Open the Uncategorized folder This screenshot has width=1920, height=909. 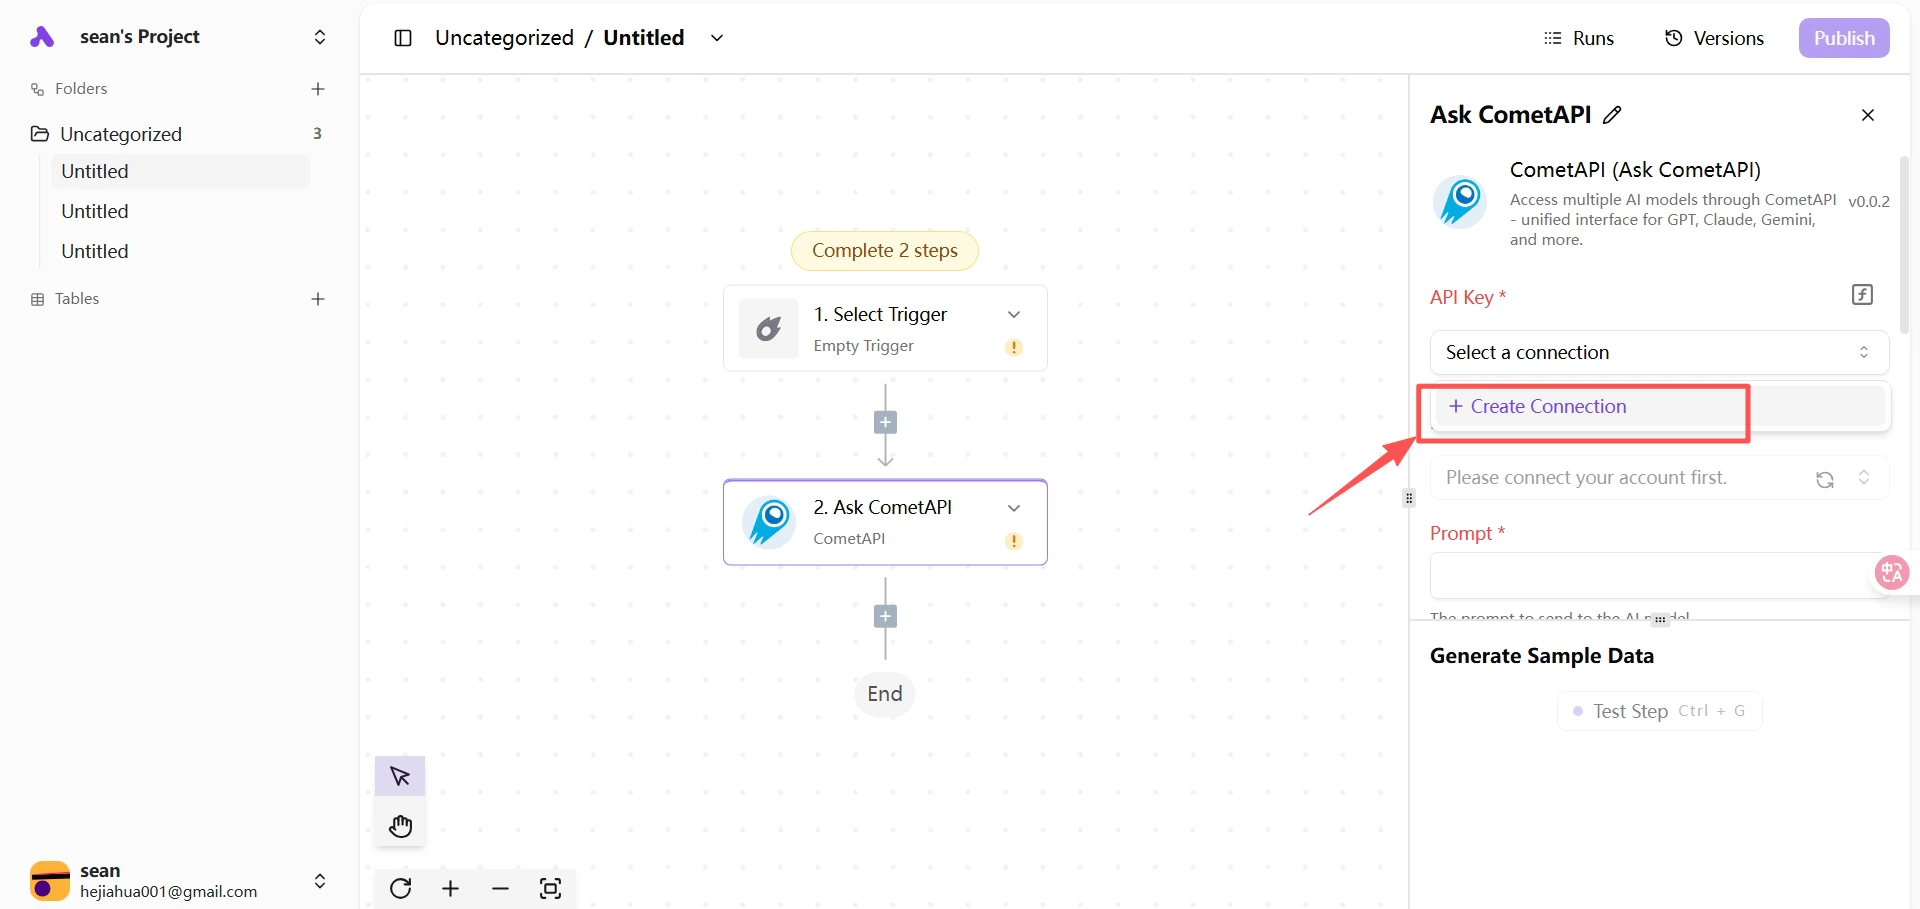(121, 134)
